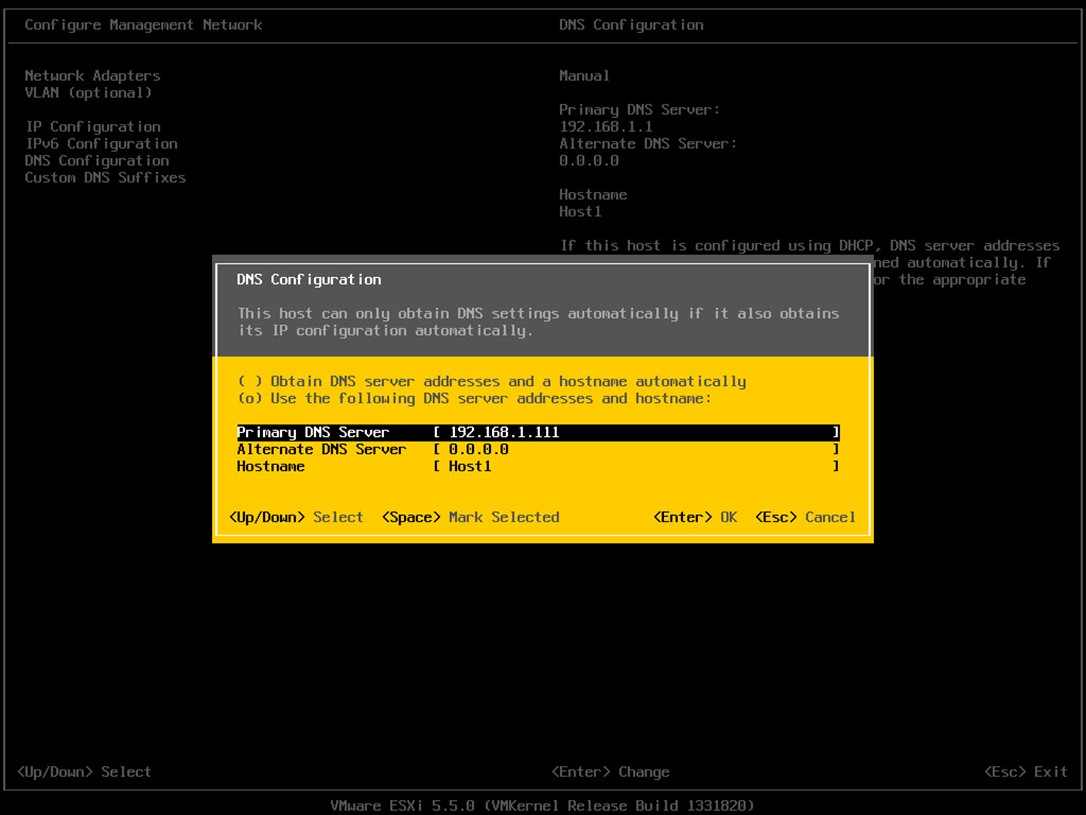Click the 192.168.1.1 primary DNS value
Viewport: 1086px width, 815px height.
[x=606, y=127]
